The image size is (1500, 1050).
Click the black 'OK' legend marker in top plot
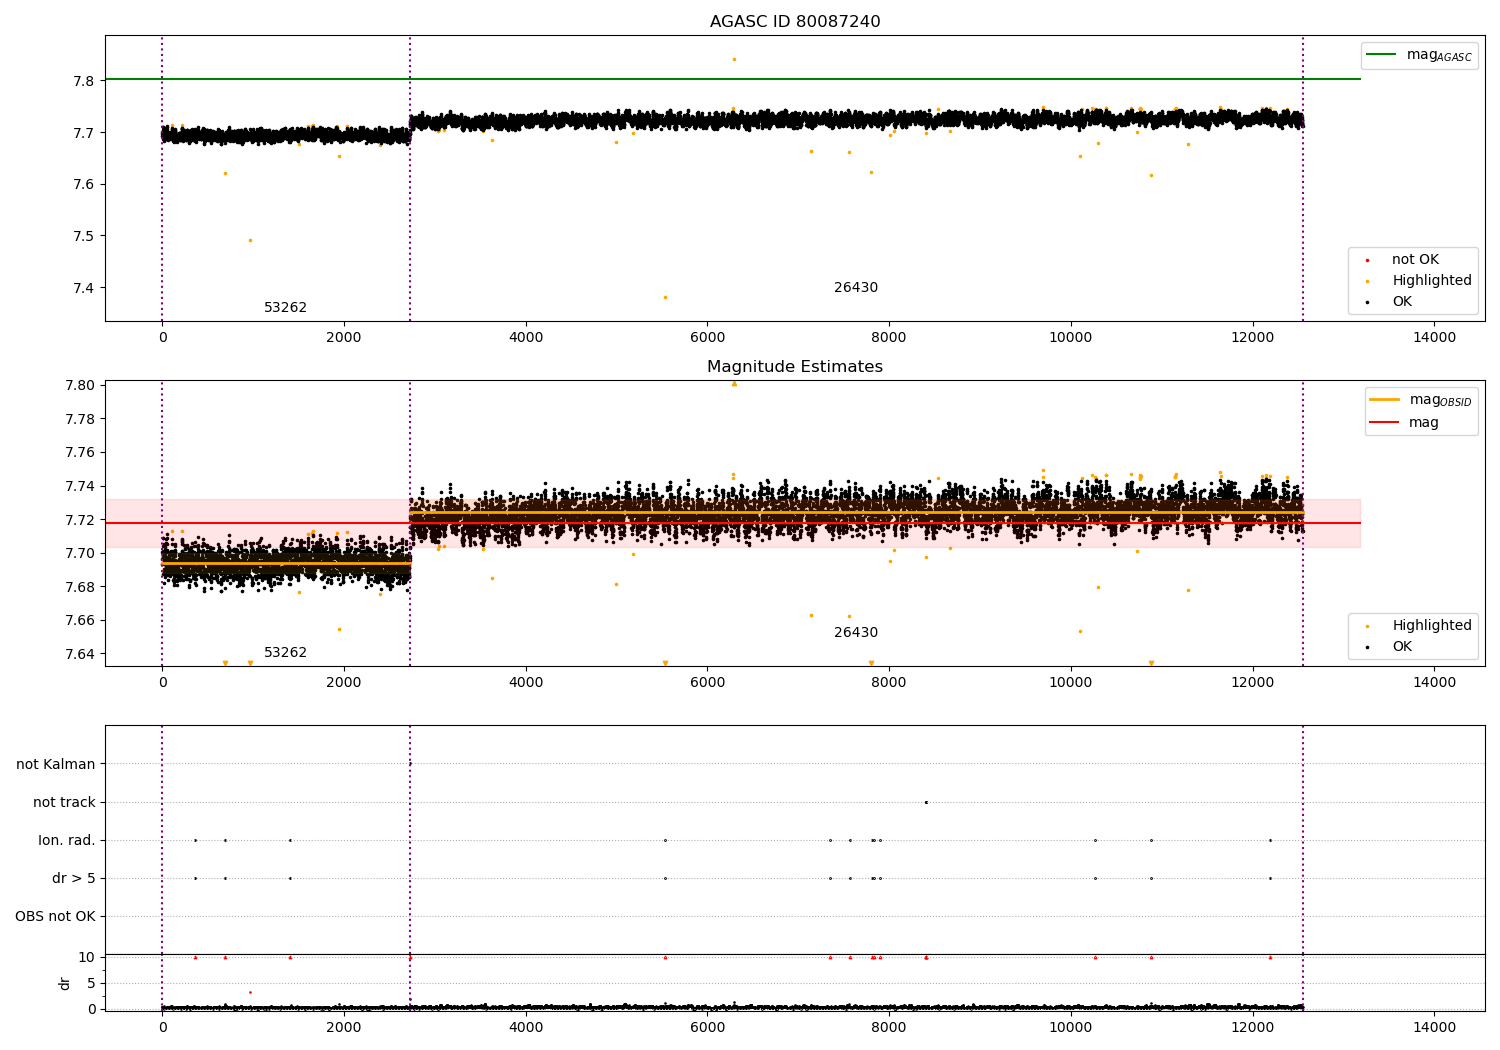[1367, 302]
